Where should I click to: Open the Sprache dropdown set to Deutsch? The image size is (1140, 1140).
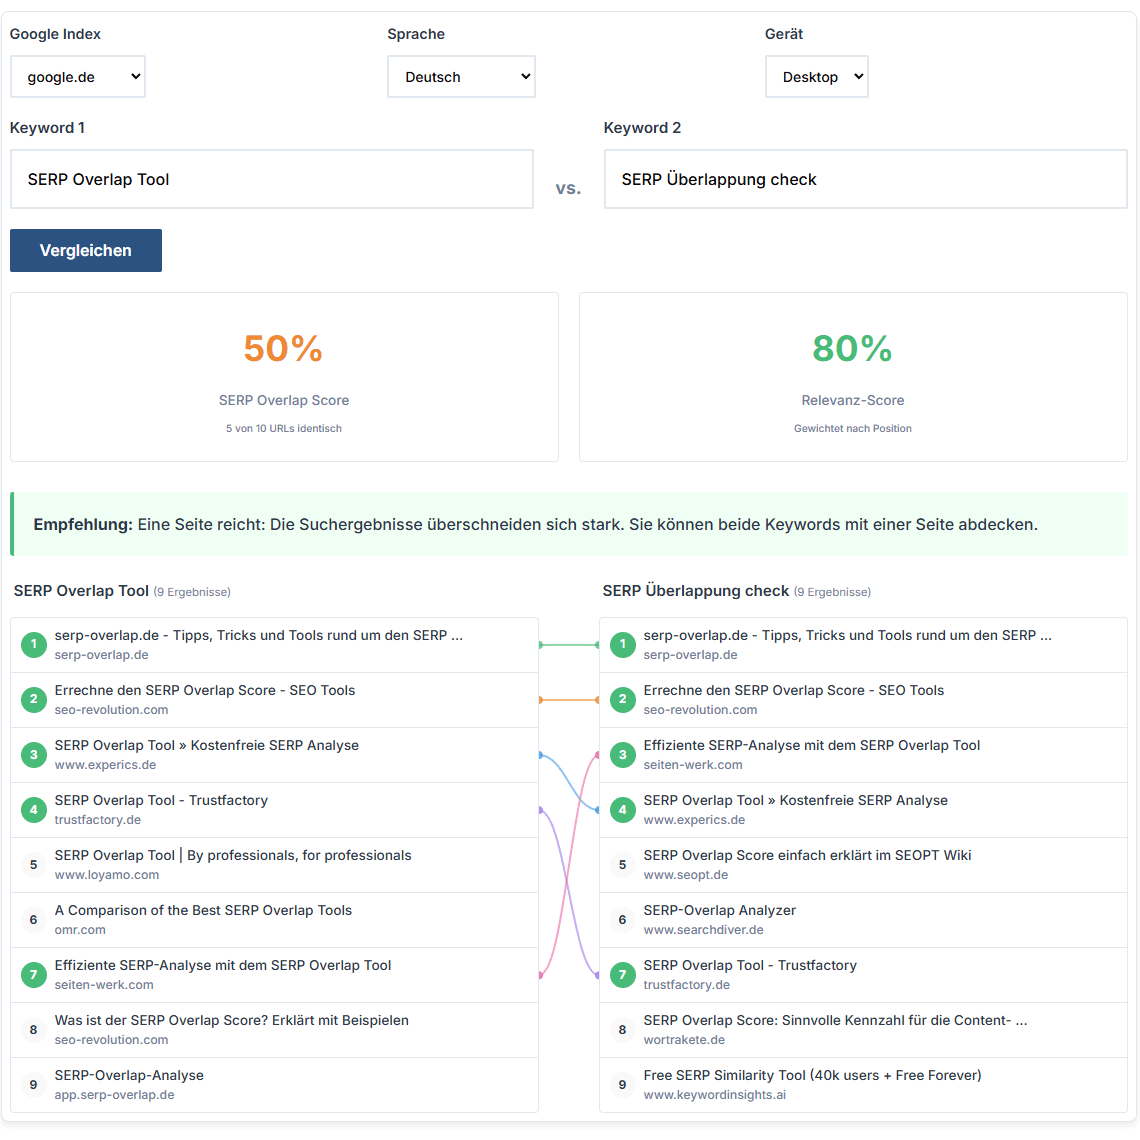[461, 76]
